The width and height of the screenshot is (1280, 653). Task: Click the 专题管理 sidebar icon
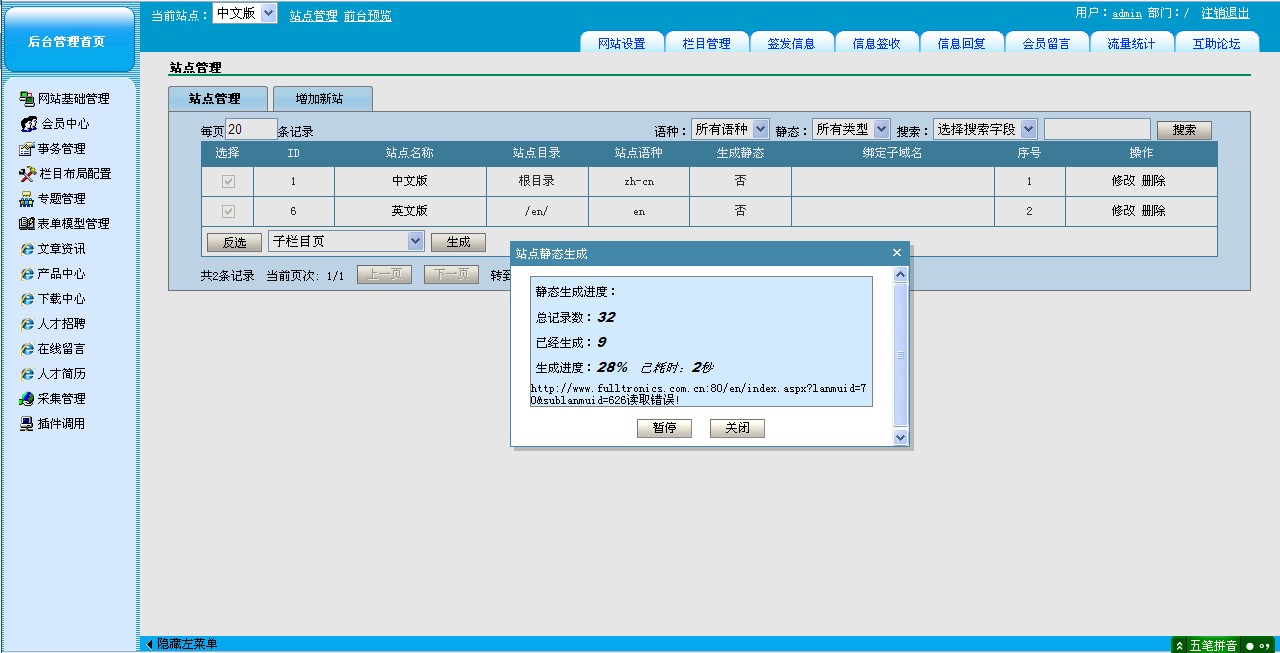coord(27,199)
